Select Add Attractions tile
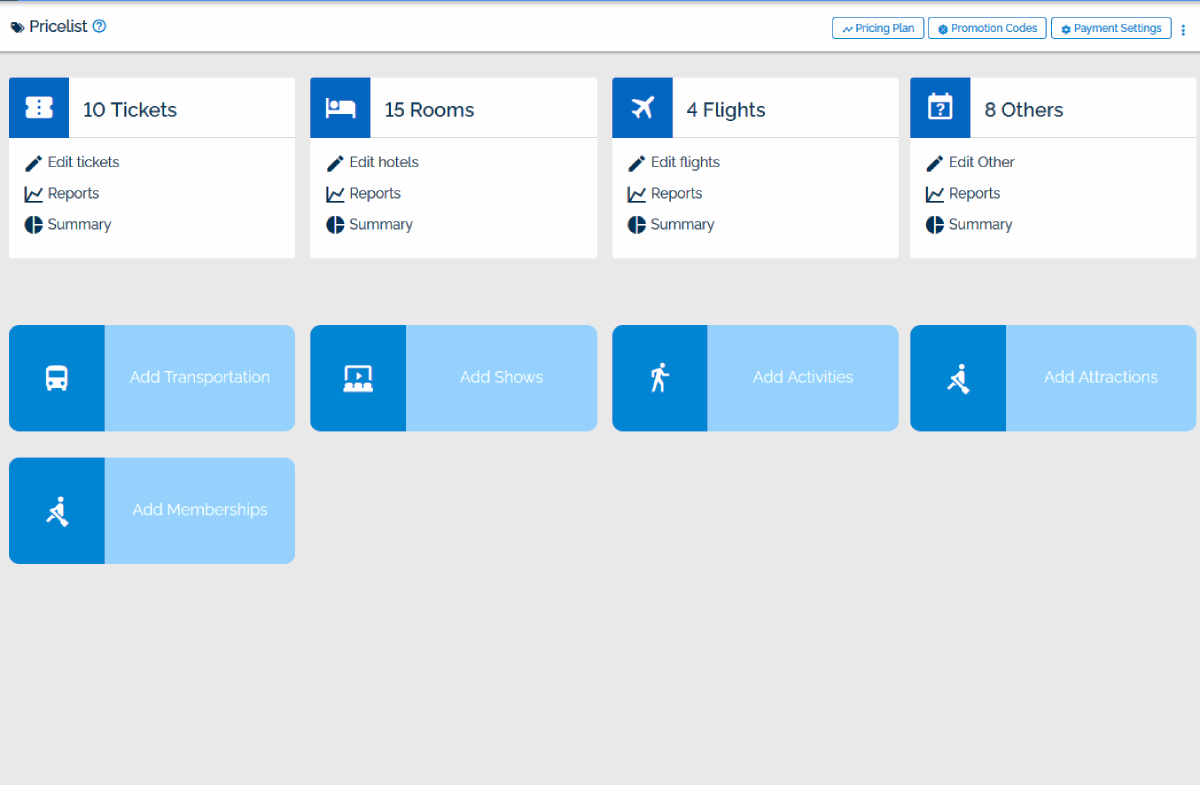Screen dimensions: 1200x785 click(1100, 378)
